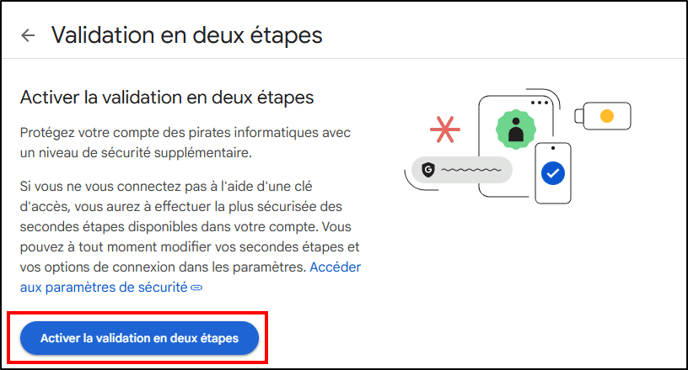The height and width of the screenshot is (370, 688).
Task: Click the Protégez votre compte paragraph
Action: (x=185, y=143)
